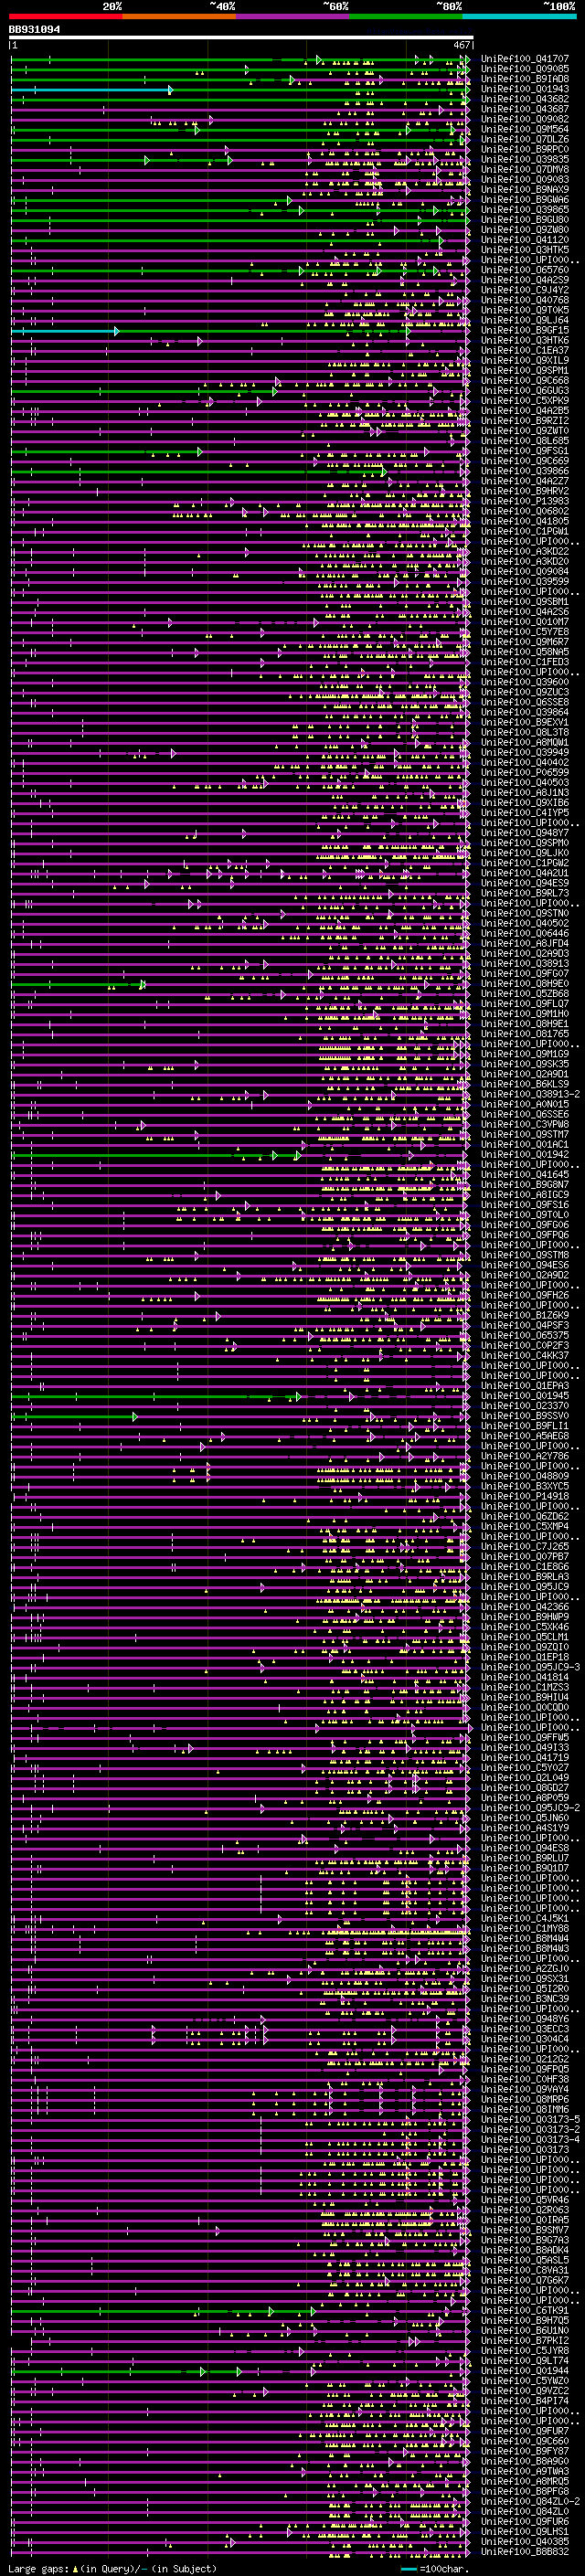585x2576 pixels.
Task: Select hit UniRef100_Q09085
Action: [x=525, y=69]
